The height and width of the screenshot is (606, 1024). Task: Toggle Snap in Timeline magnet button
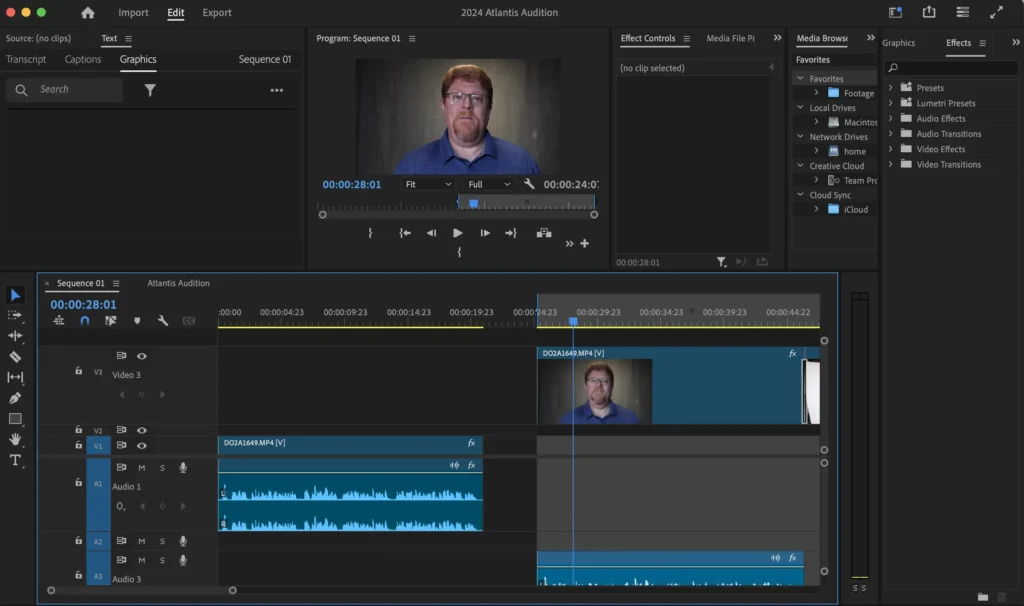pyautogui.click(x=85, y=321)
